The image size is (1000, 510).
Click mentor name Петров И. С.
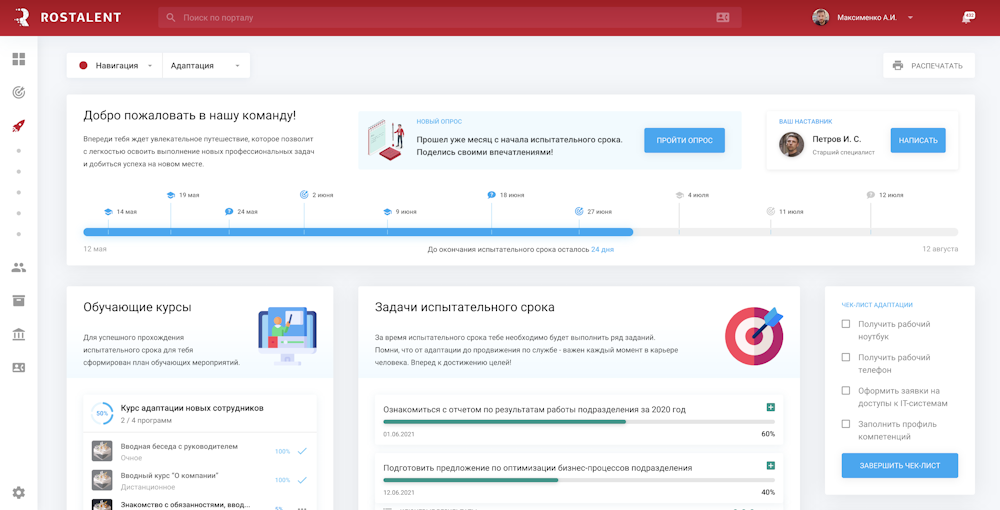pyautogui.click(x=837, y=138)
